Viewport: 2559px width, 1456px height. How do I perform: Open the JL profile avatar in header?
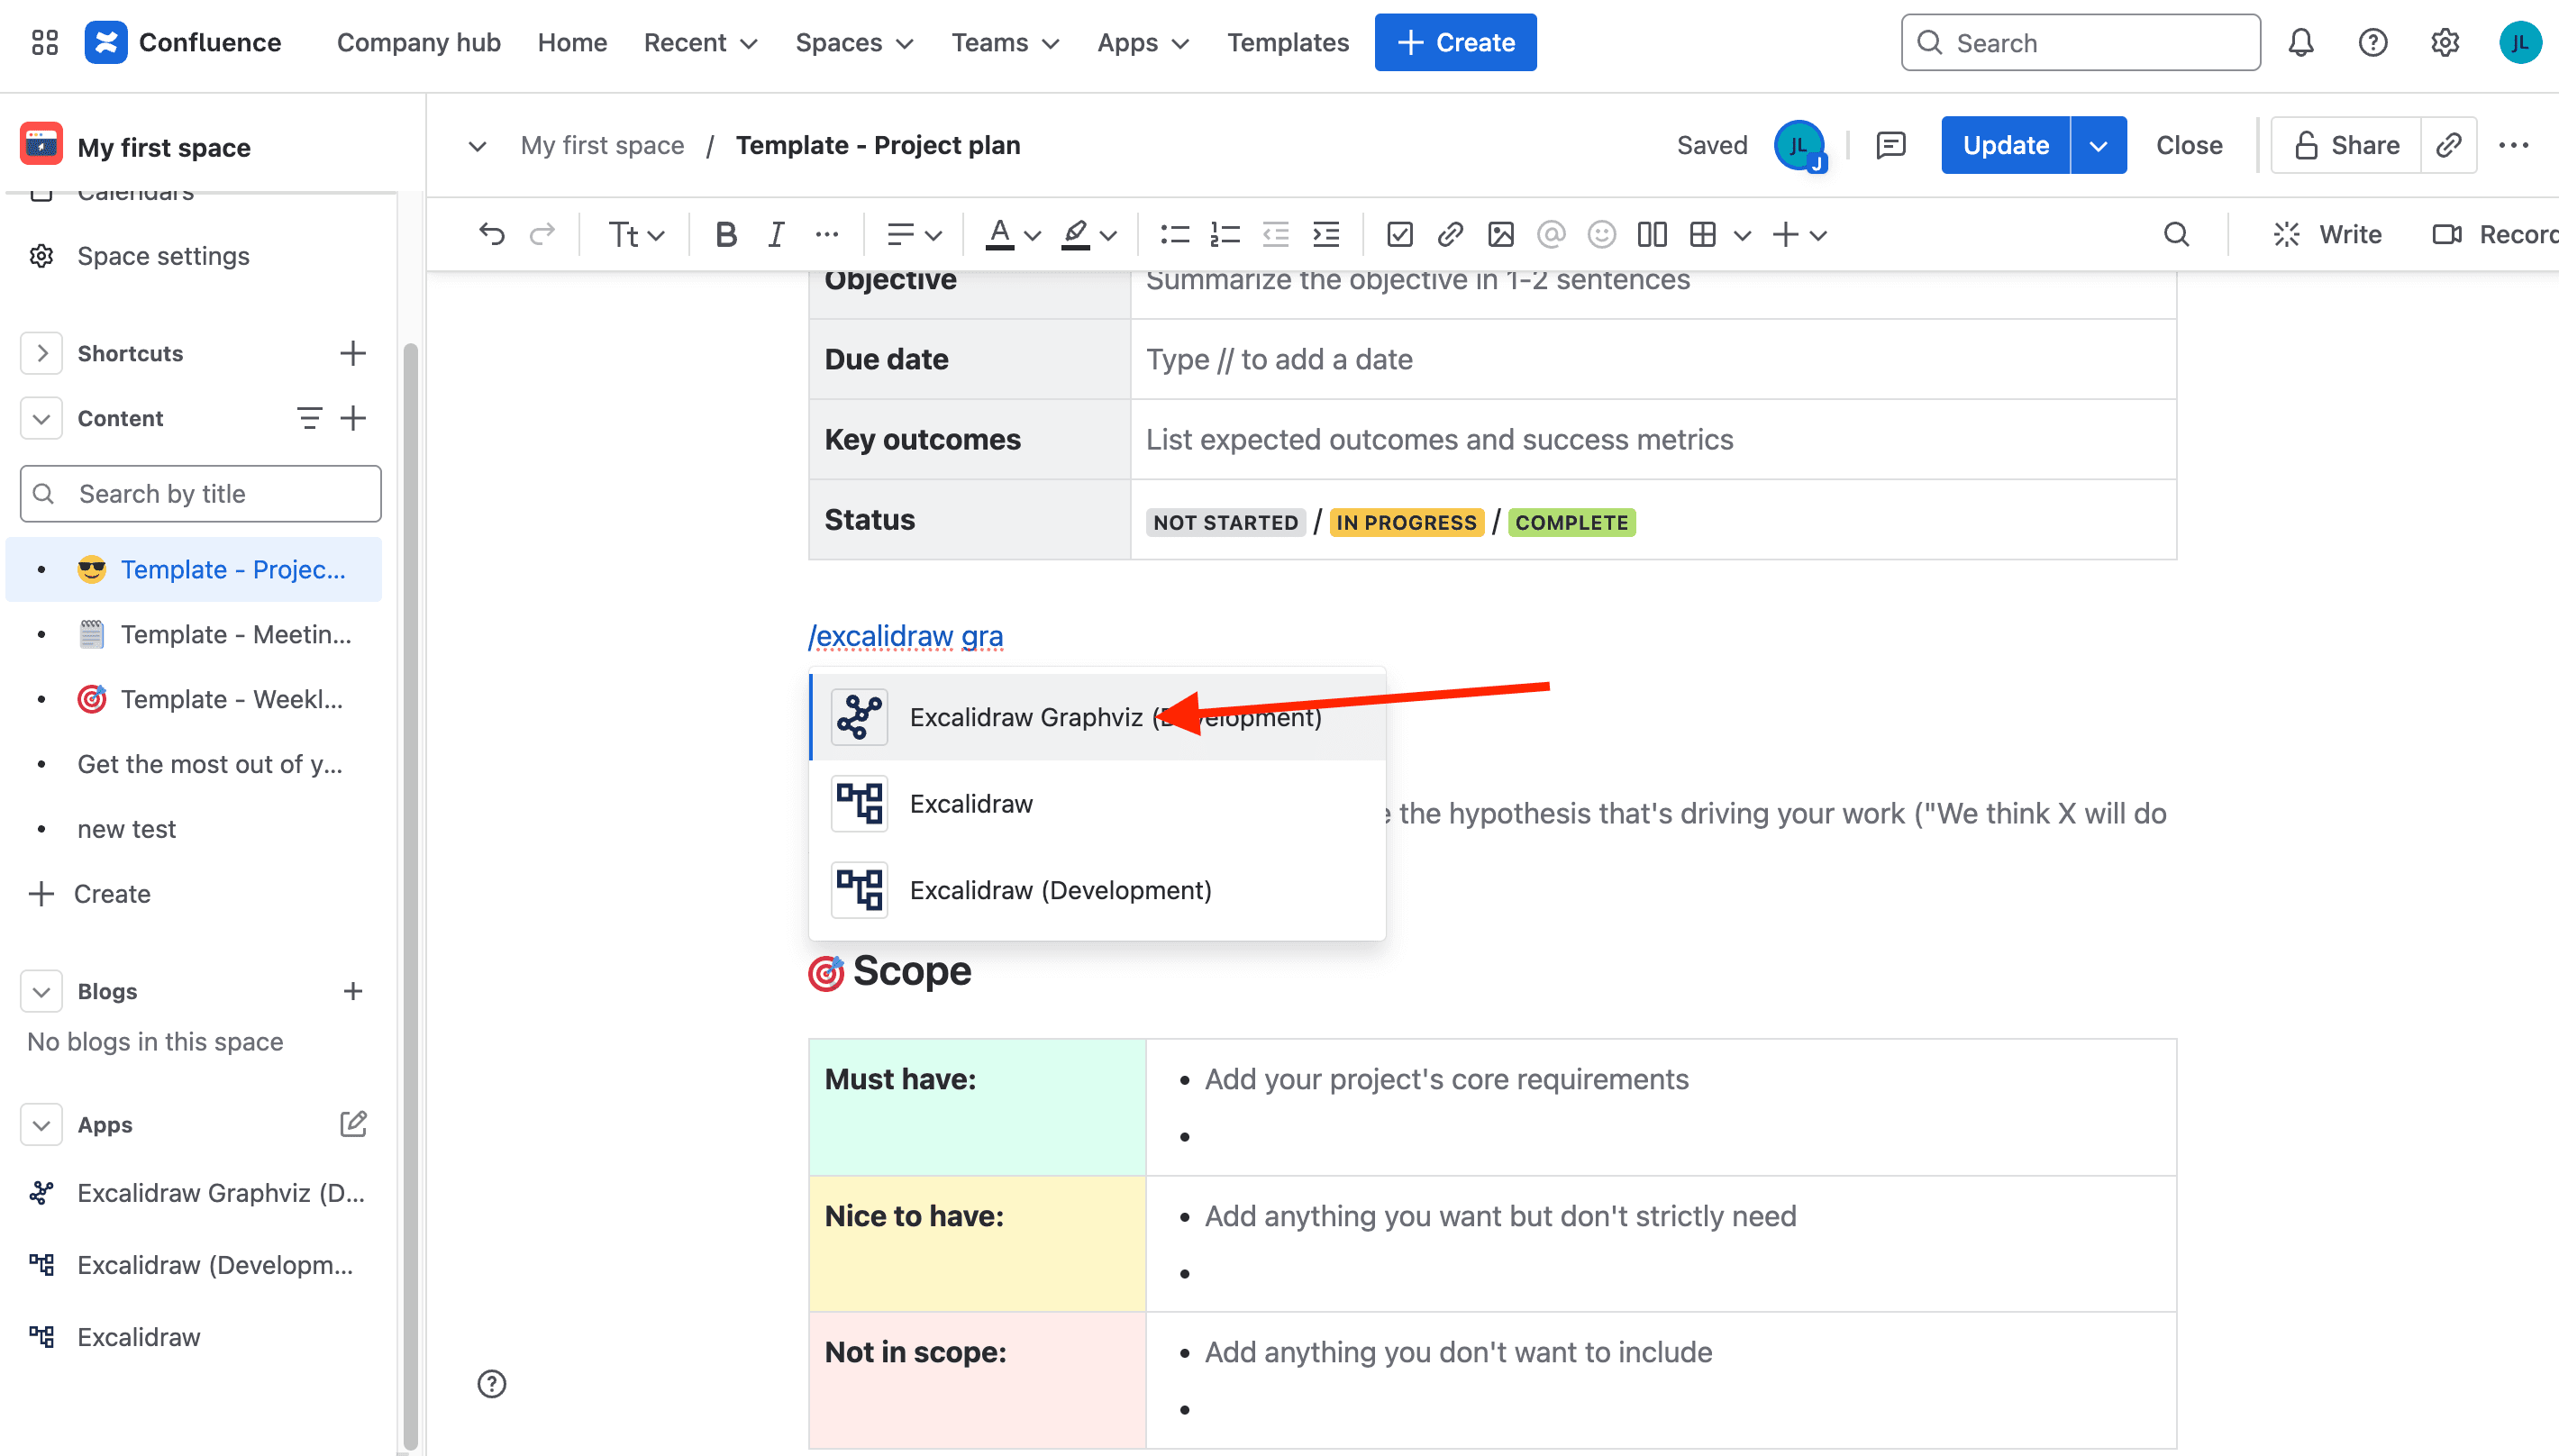[2519, 42]
